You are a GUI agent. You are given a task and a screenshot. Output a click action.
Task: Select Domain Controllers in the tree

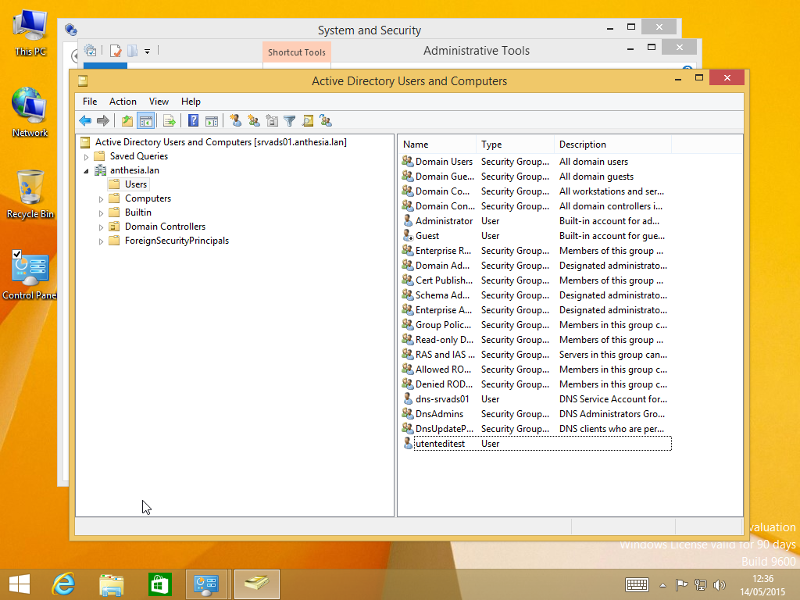coord(165,227)
